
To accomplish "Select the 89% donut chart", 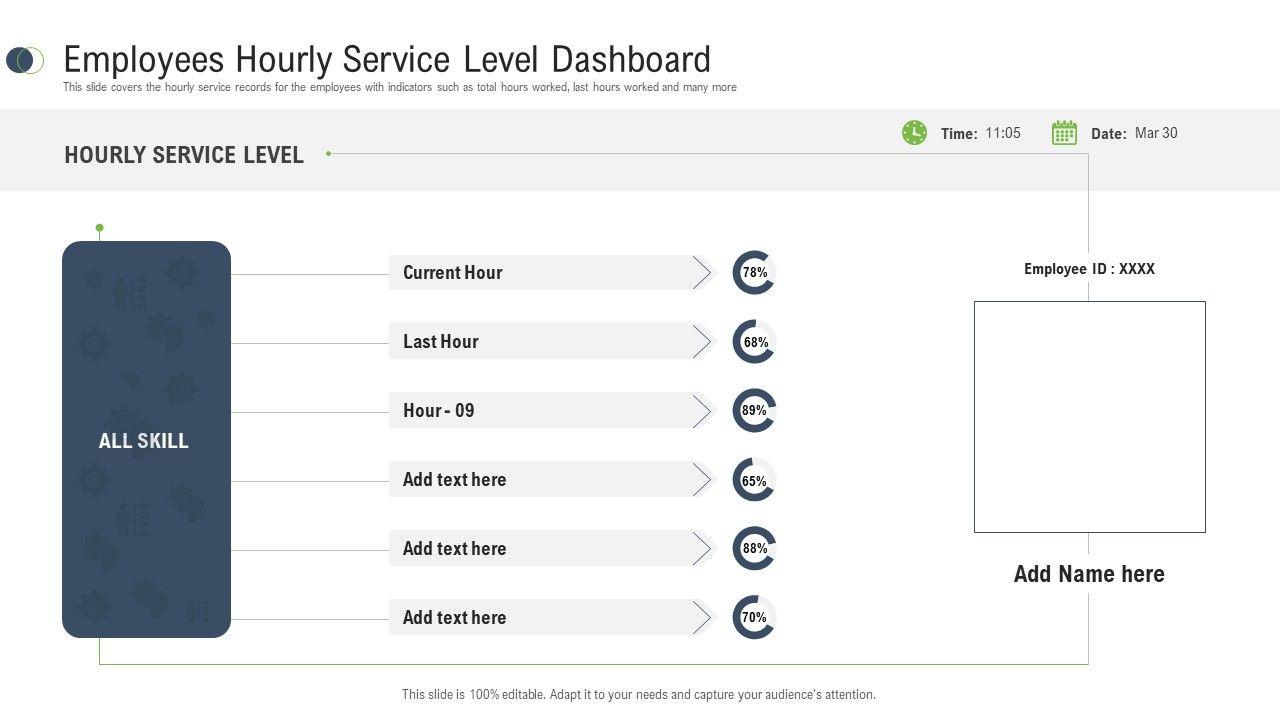I will click(x=754, y=410).
